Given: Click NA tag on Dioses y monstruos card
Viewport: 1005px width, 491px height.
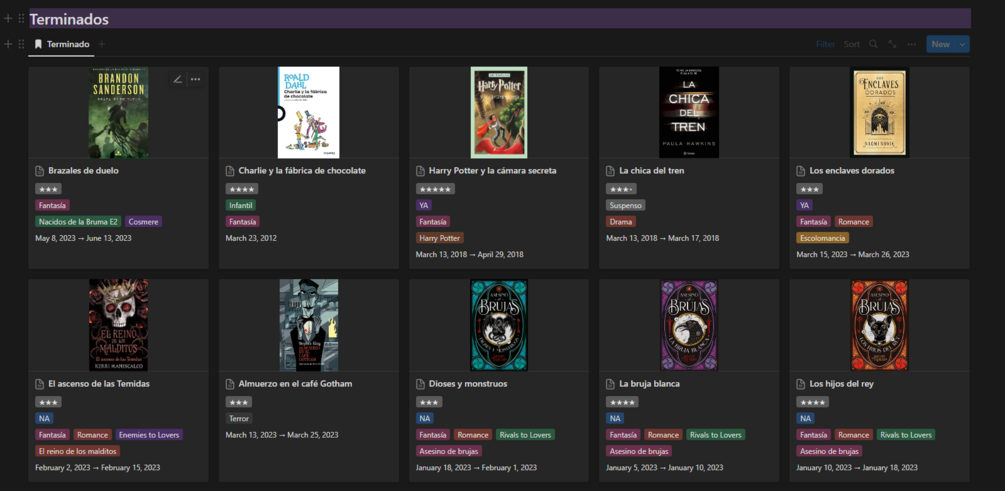Looking at the screenshot, I should (424, 419).
